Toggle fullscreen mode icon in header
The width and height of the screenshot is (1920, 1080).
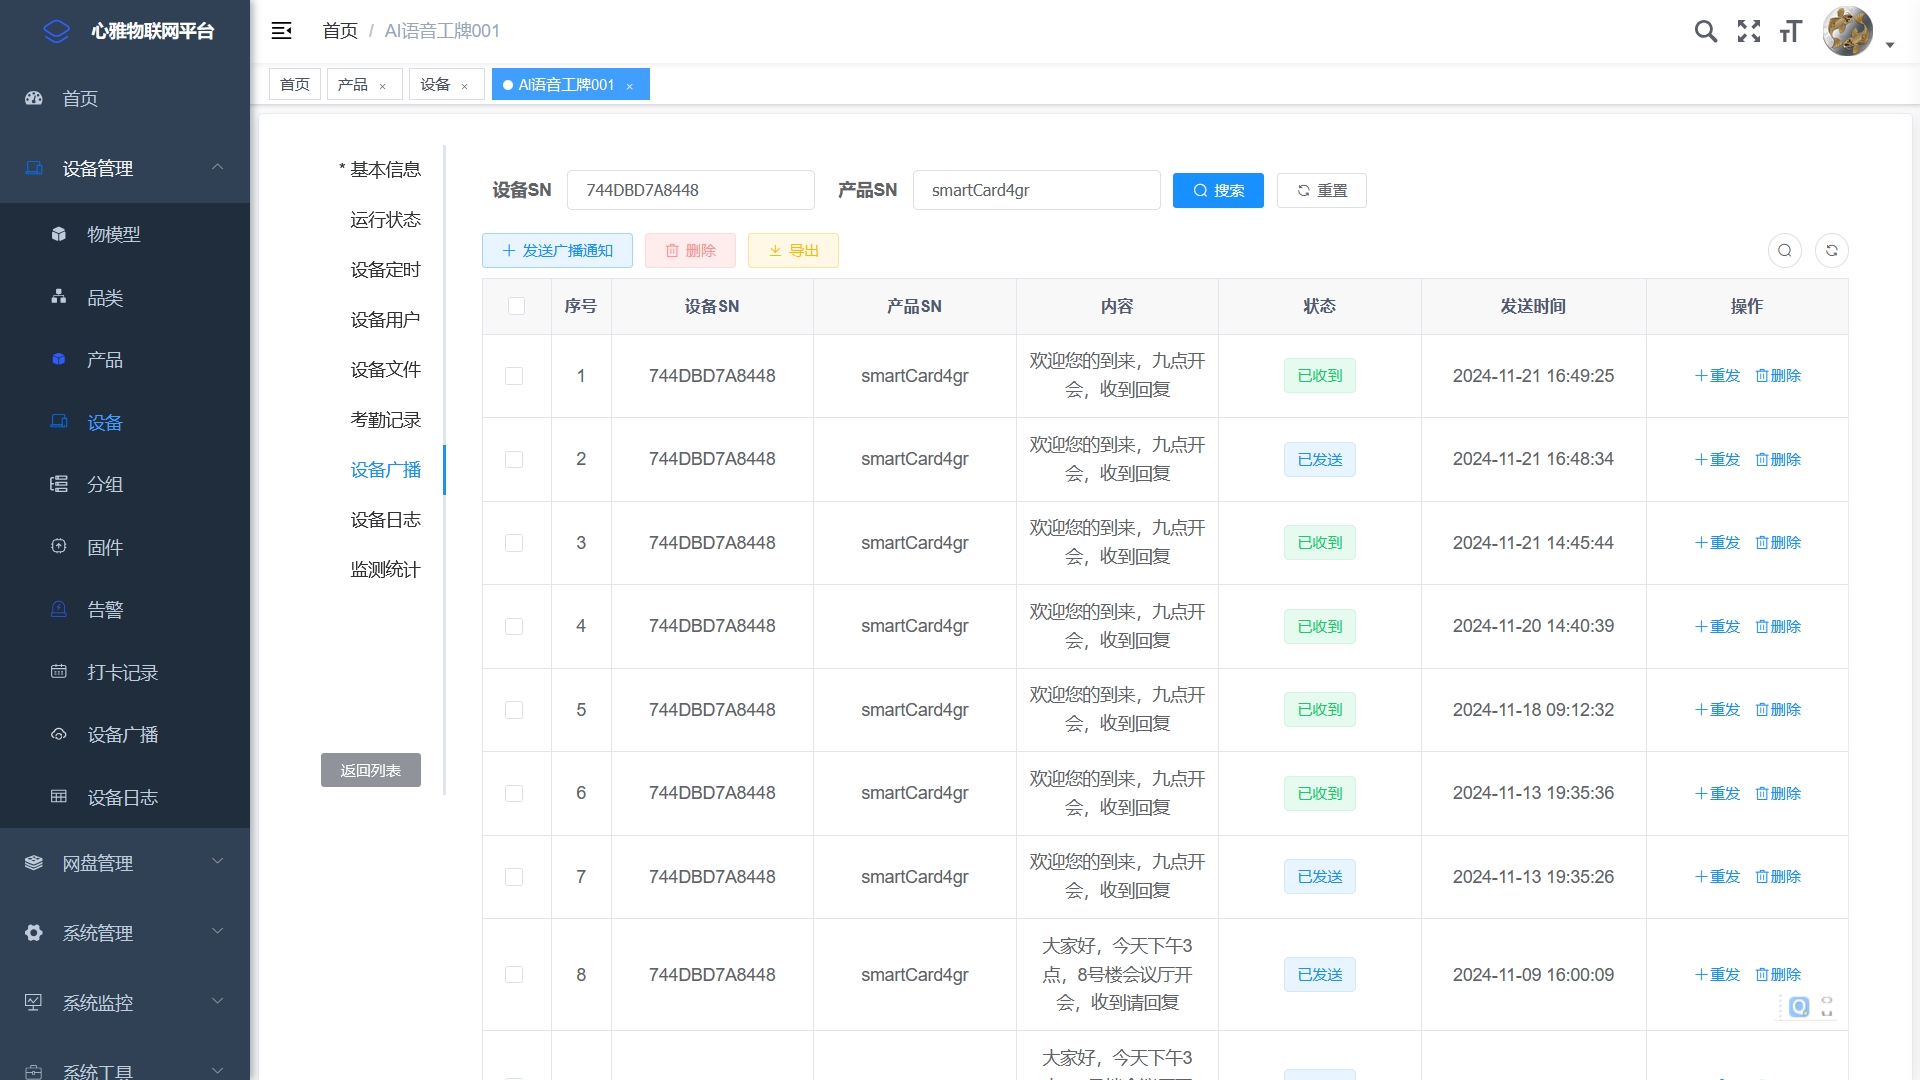[x=1748, y=31]
